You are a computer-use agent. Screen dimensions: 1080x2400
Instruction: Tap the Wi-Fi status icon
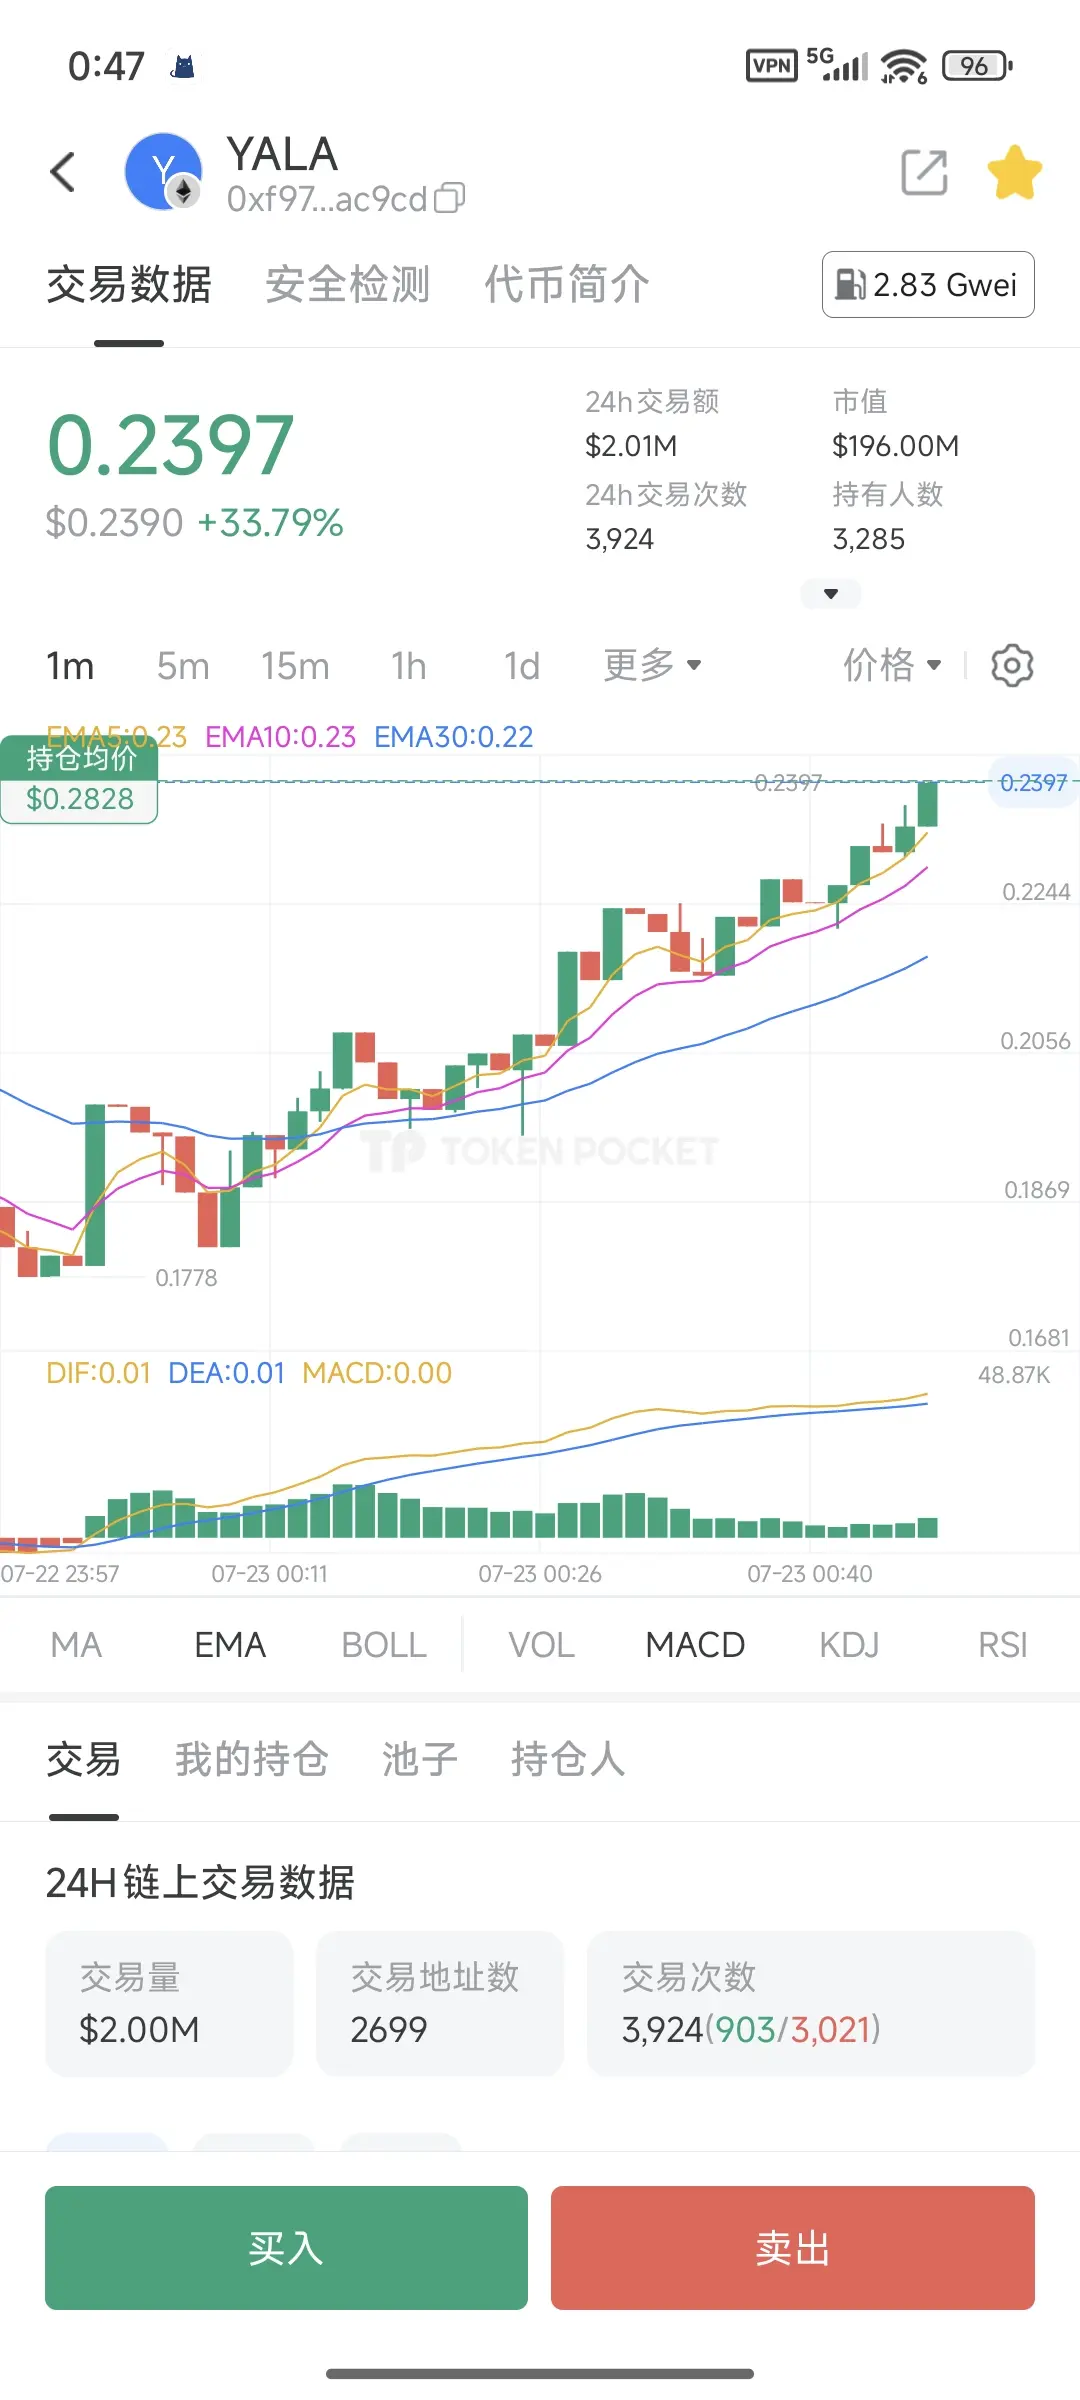point(904,66)
